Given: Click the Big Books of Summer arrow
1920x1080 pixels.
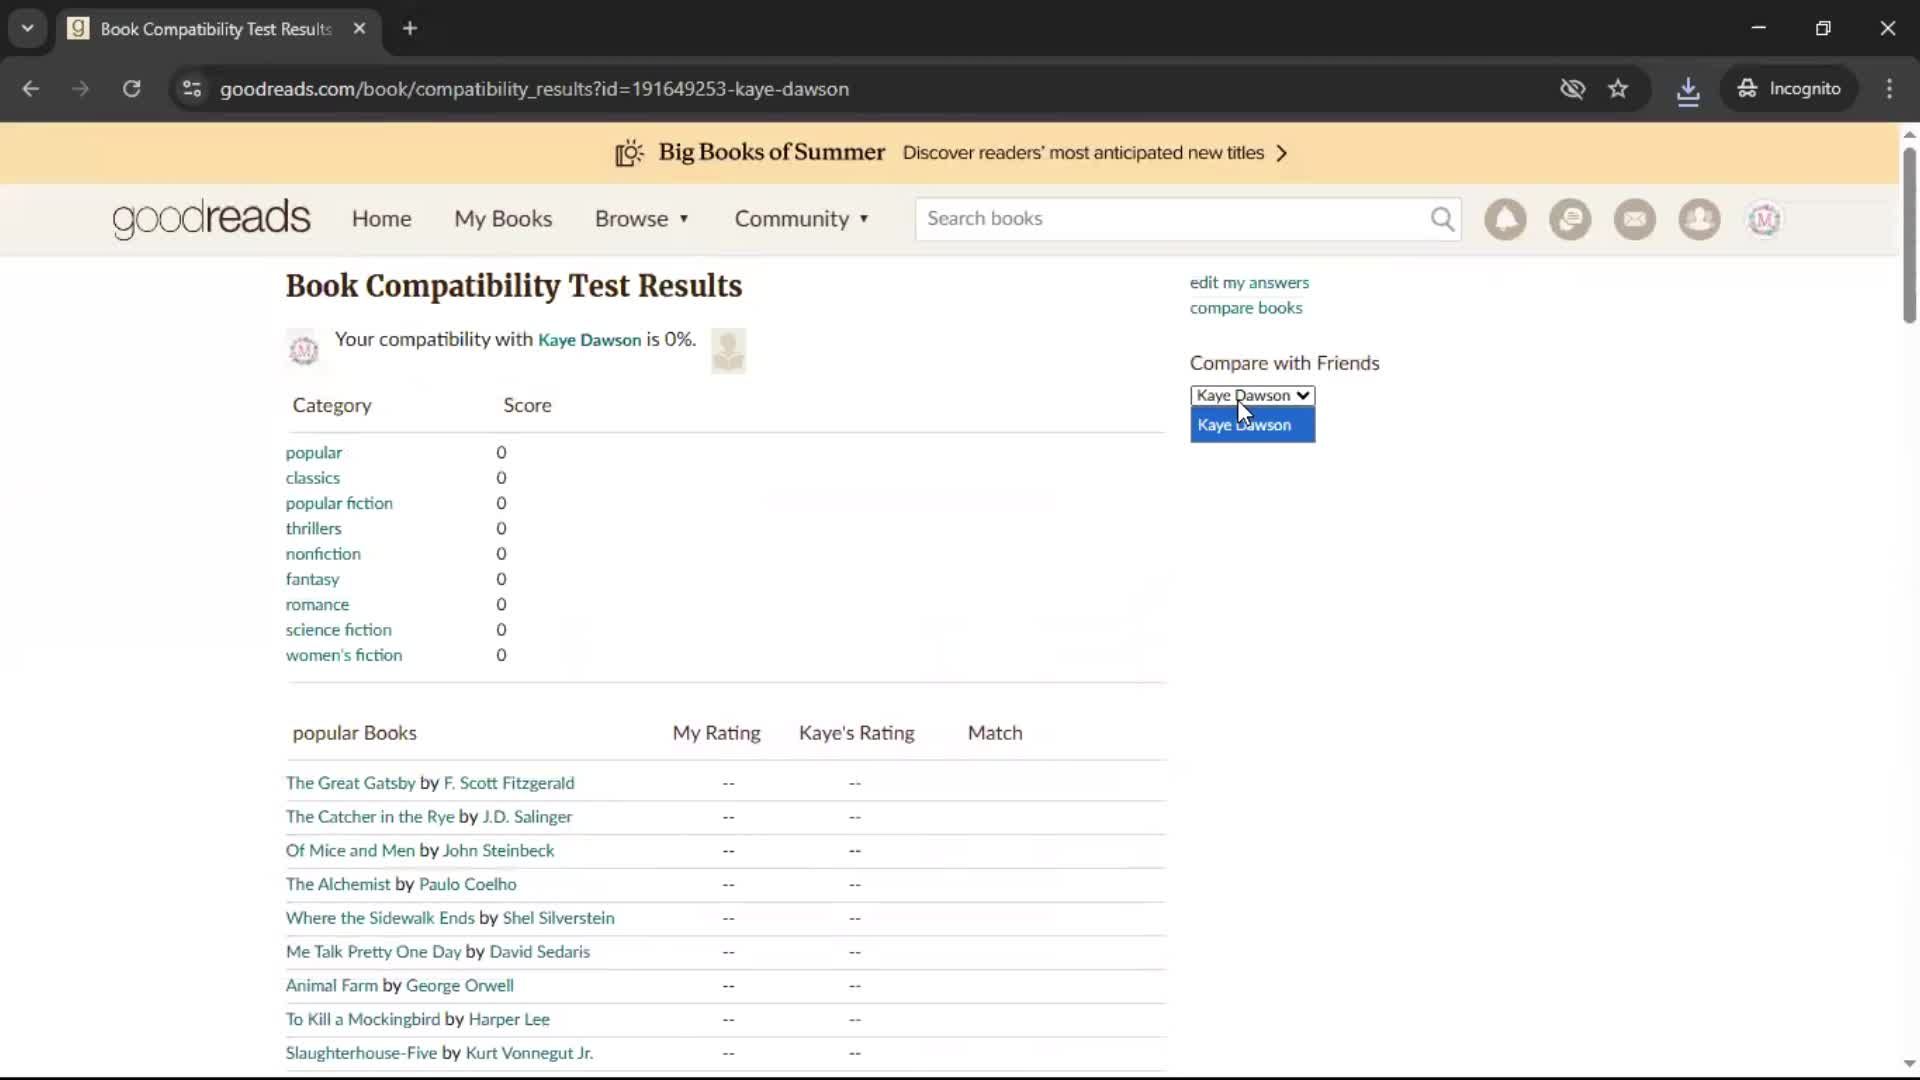Looking at the screenshot, I should tap(1282, 153).
